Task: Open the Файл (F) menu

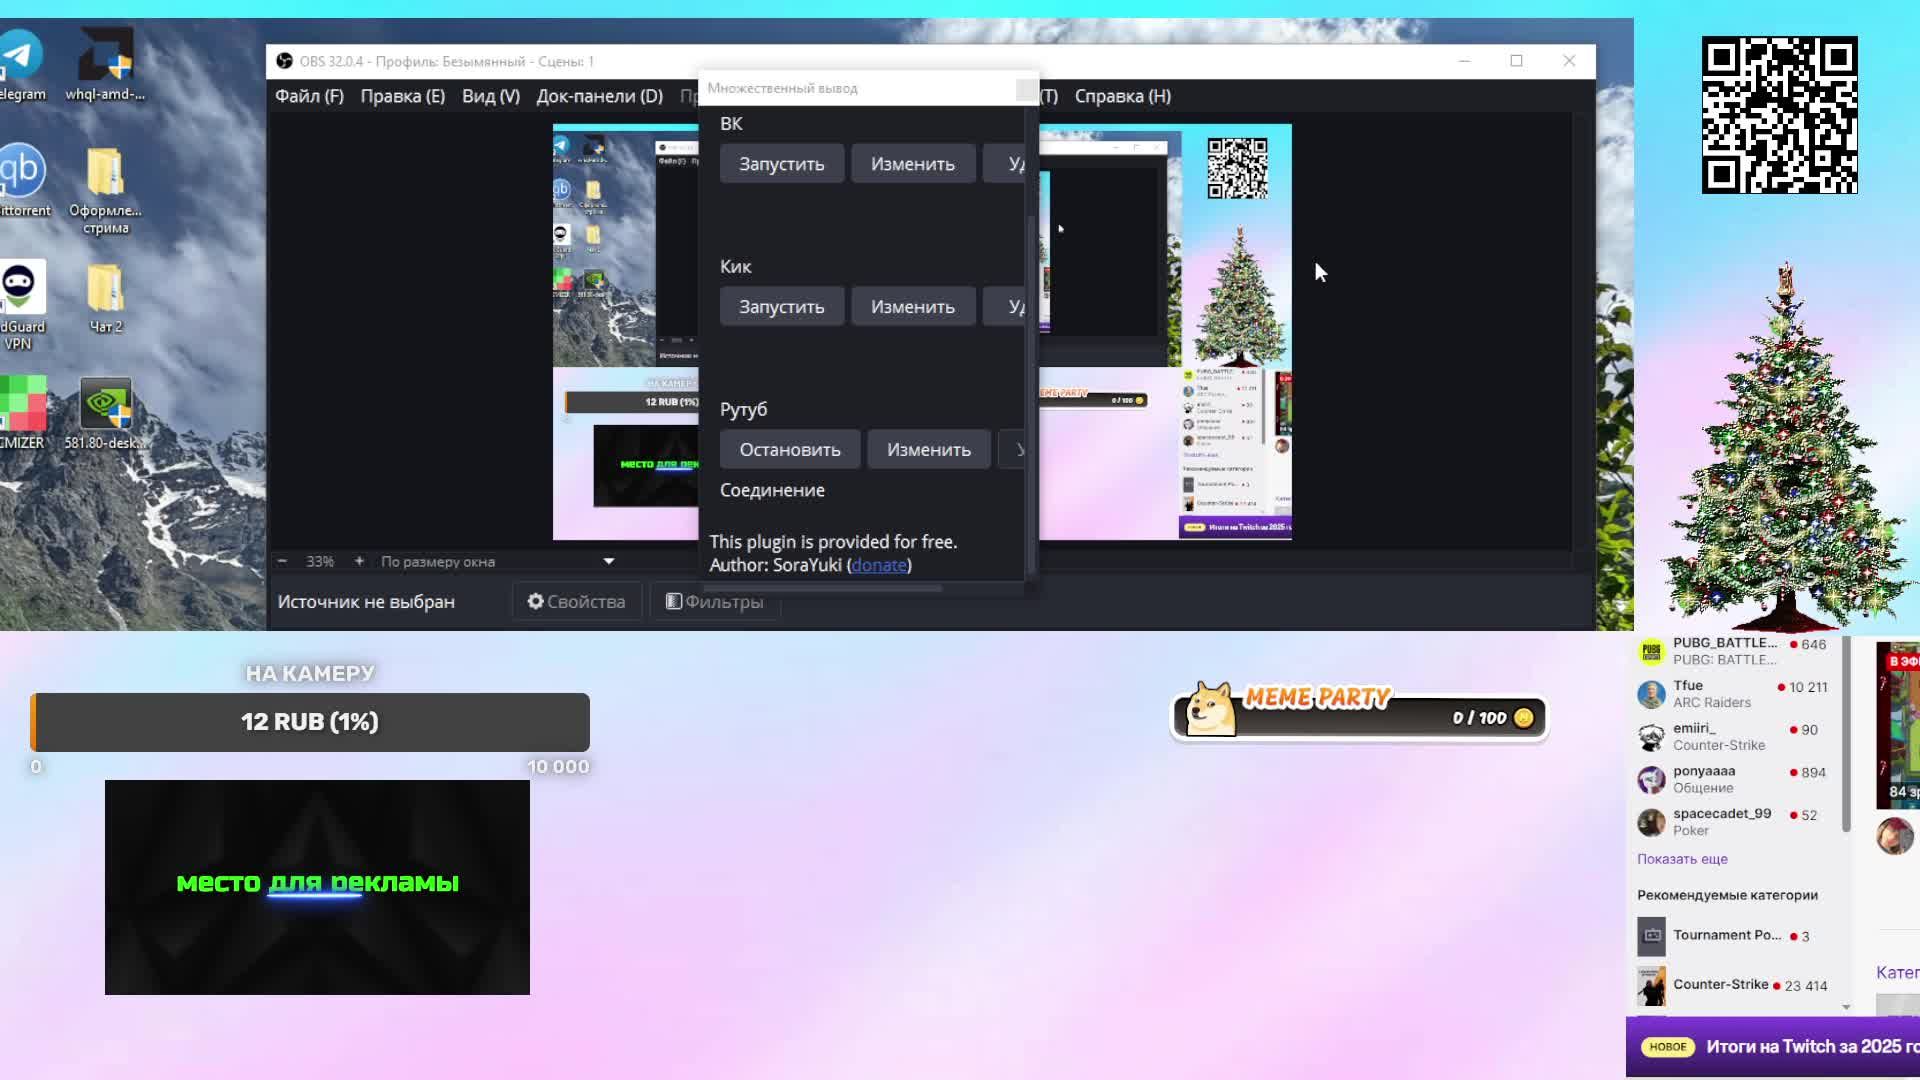Action: pyautogui.click(x=309, y=96)
